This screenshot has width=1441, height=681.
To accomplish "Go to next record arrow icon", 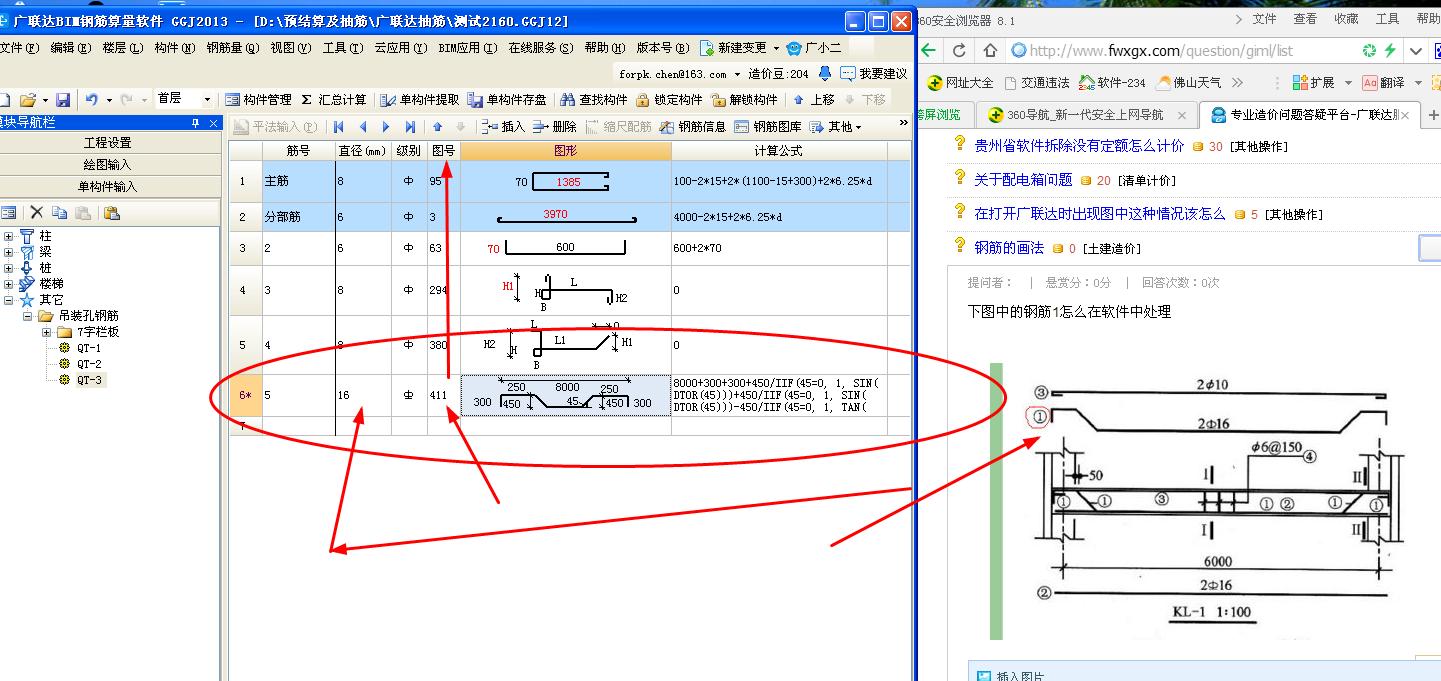I will [x=387, y=127].
